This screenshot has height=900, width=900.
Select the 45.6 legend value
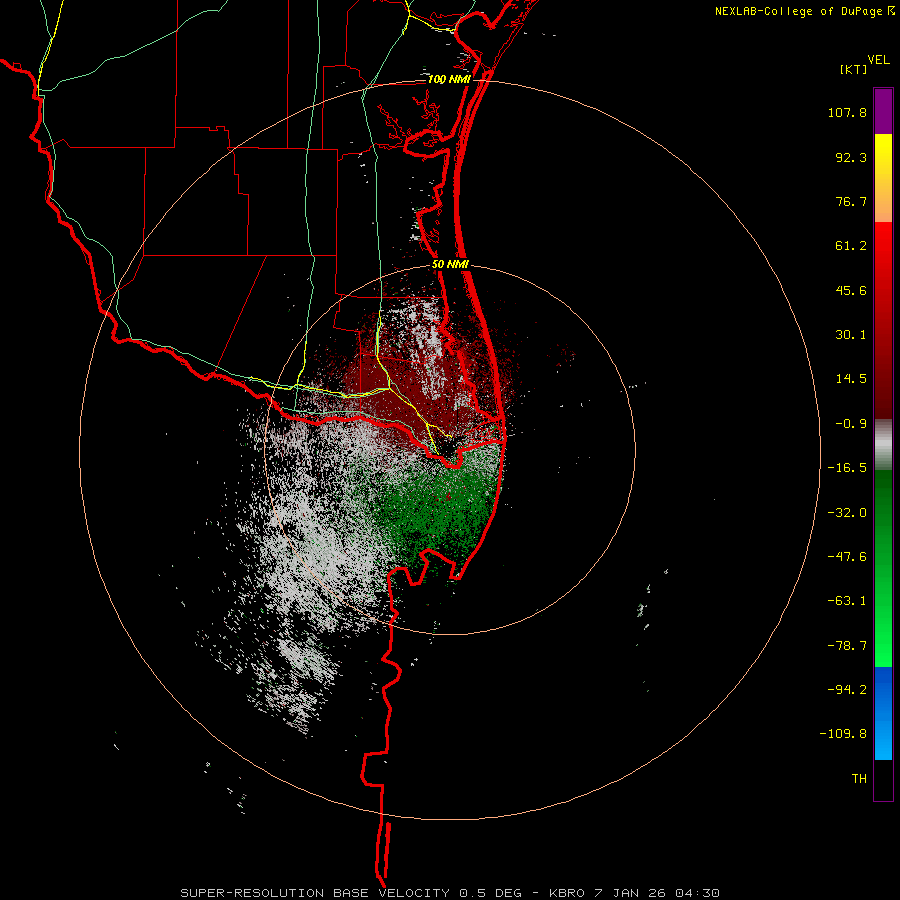[851, 290]
